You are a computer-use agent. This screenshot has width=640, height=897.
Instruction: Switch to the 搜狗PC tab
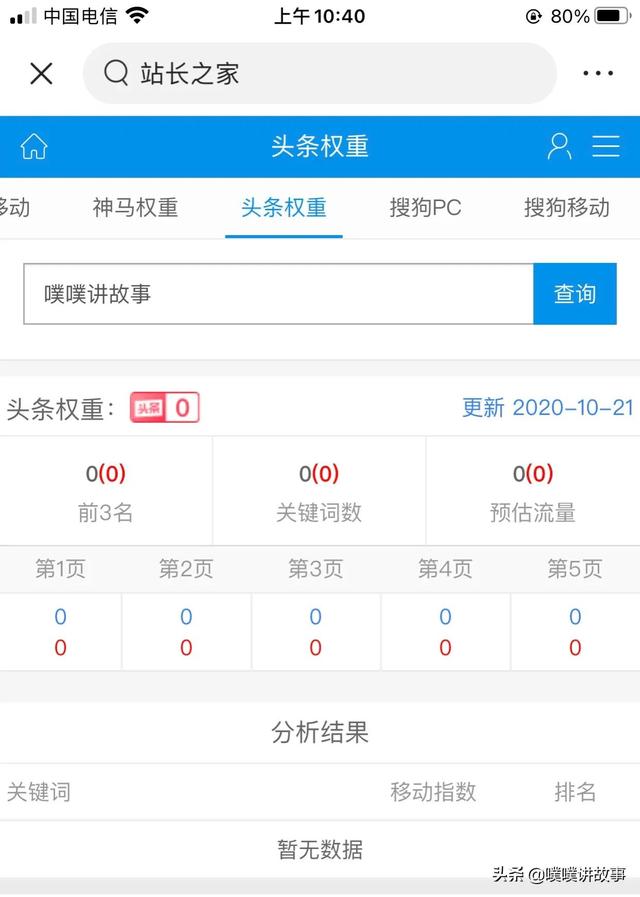(425, 208)
